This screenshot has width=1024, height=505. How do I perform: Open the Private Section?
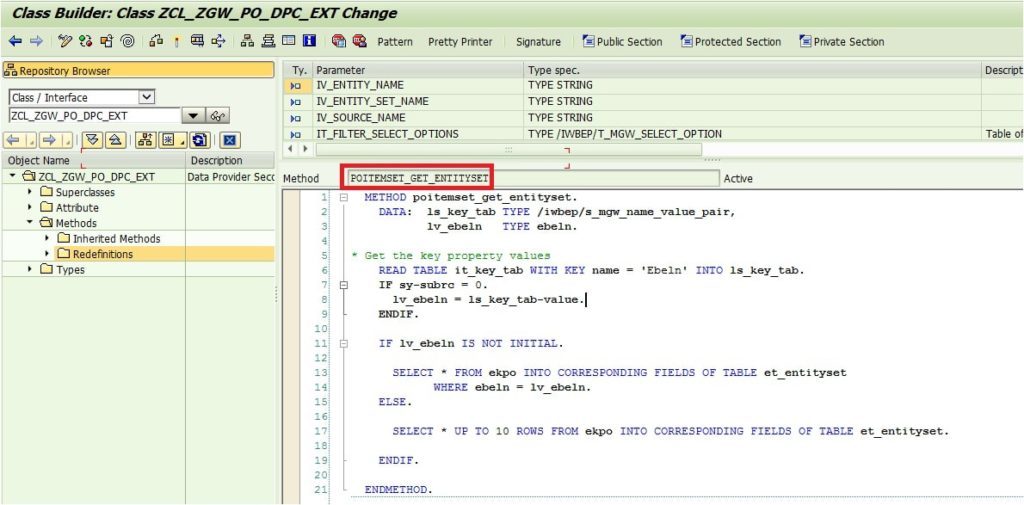tap(842, 42)
